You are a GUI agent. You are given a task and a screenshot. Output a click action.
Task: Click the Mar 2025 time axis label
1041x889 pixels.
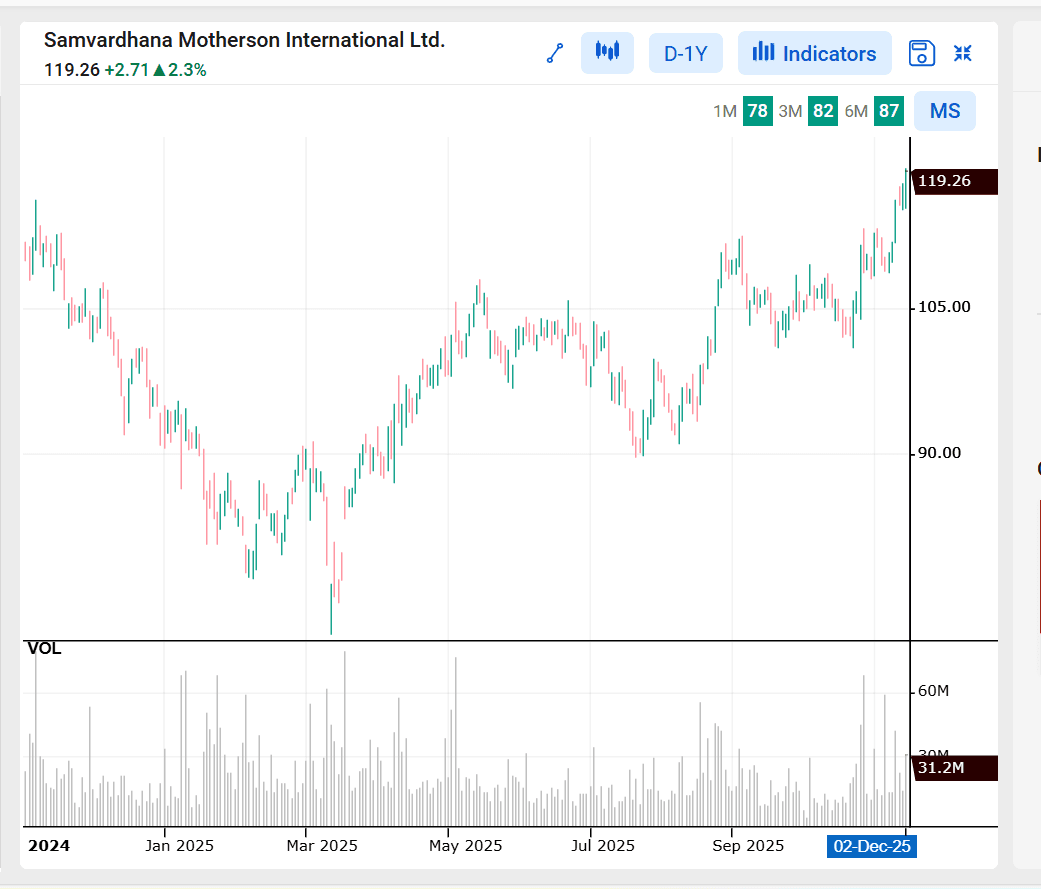322,846
